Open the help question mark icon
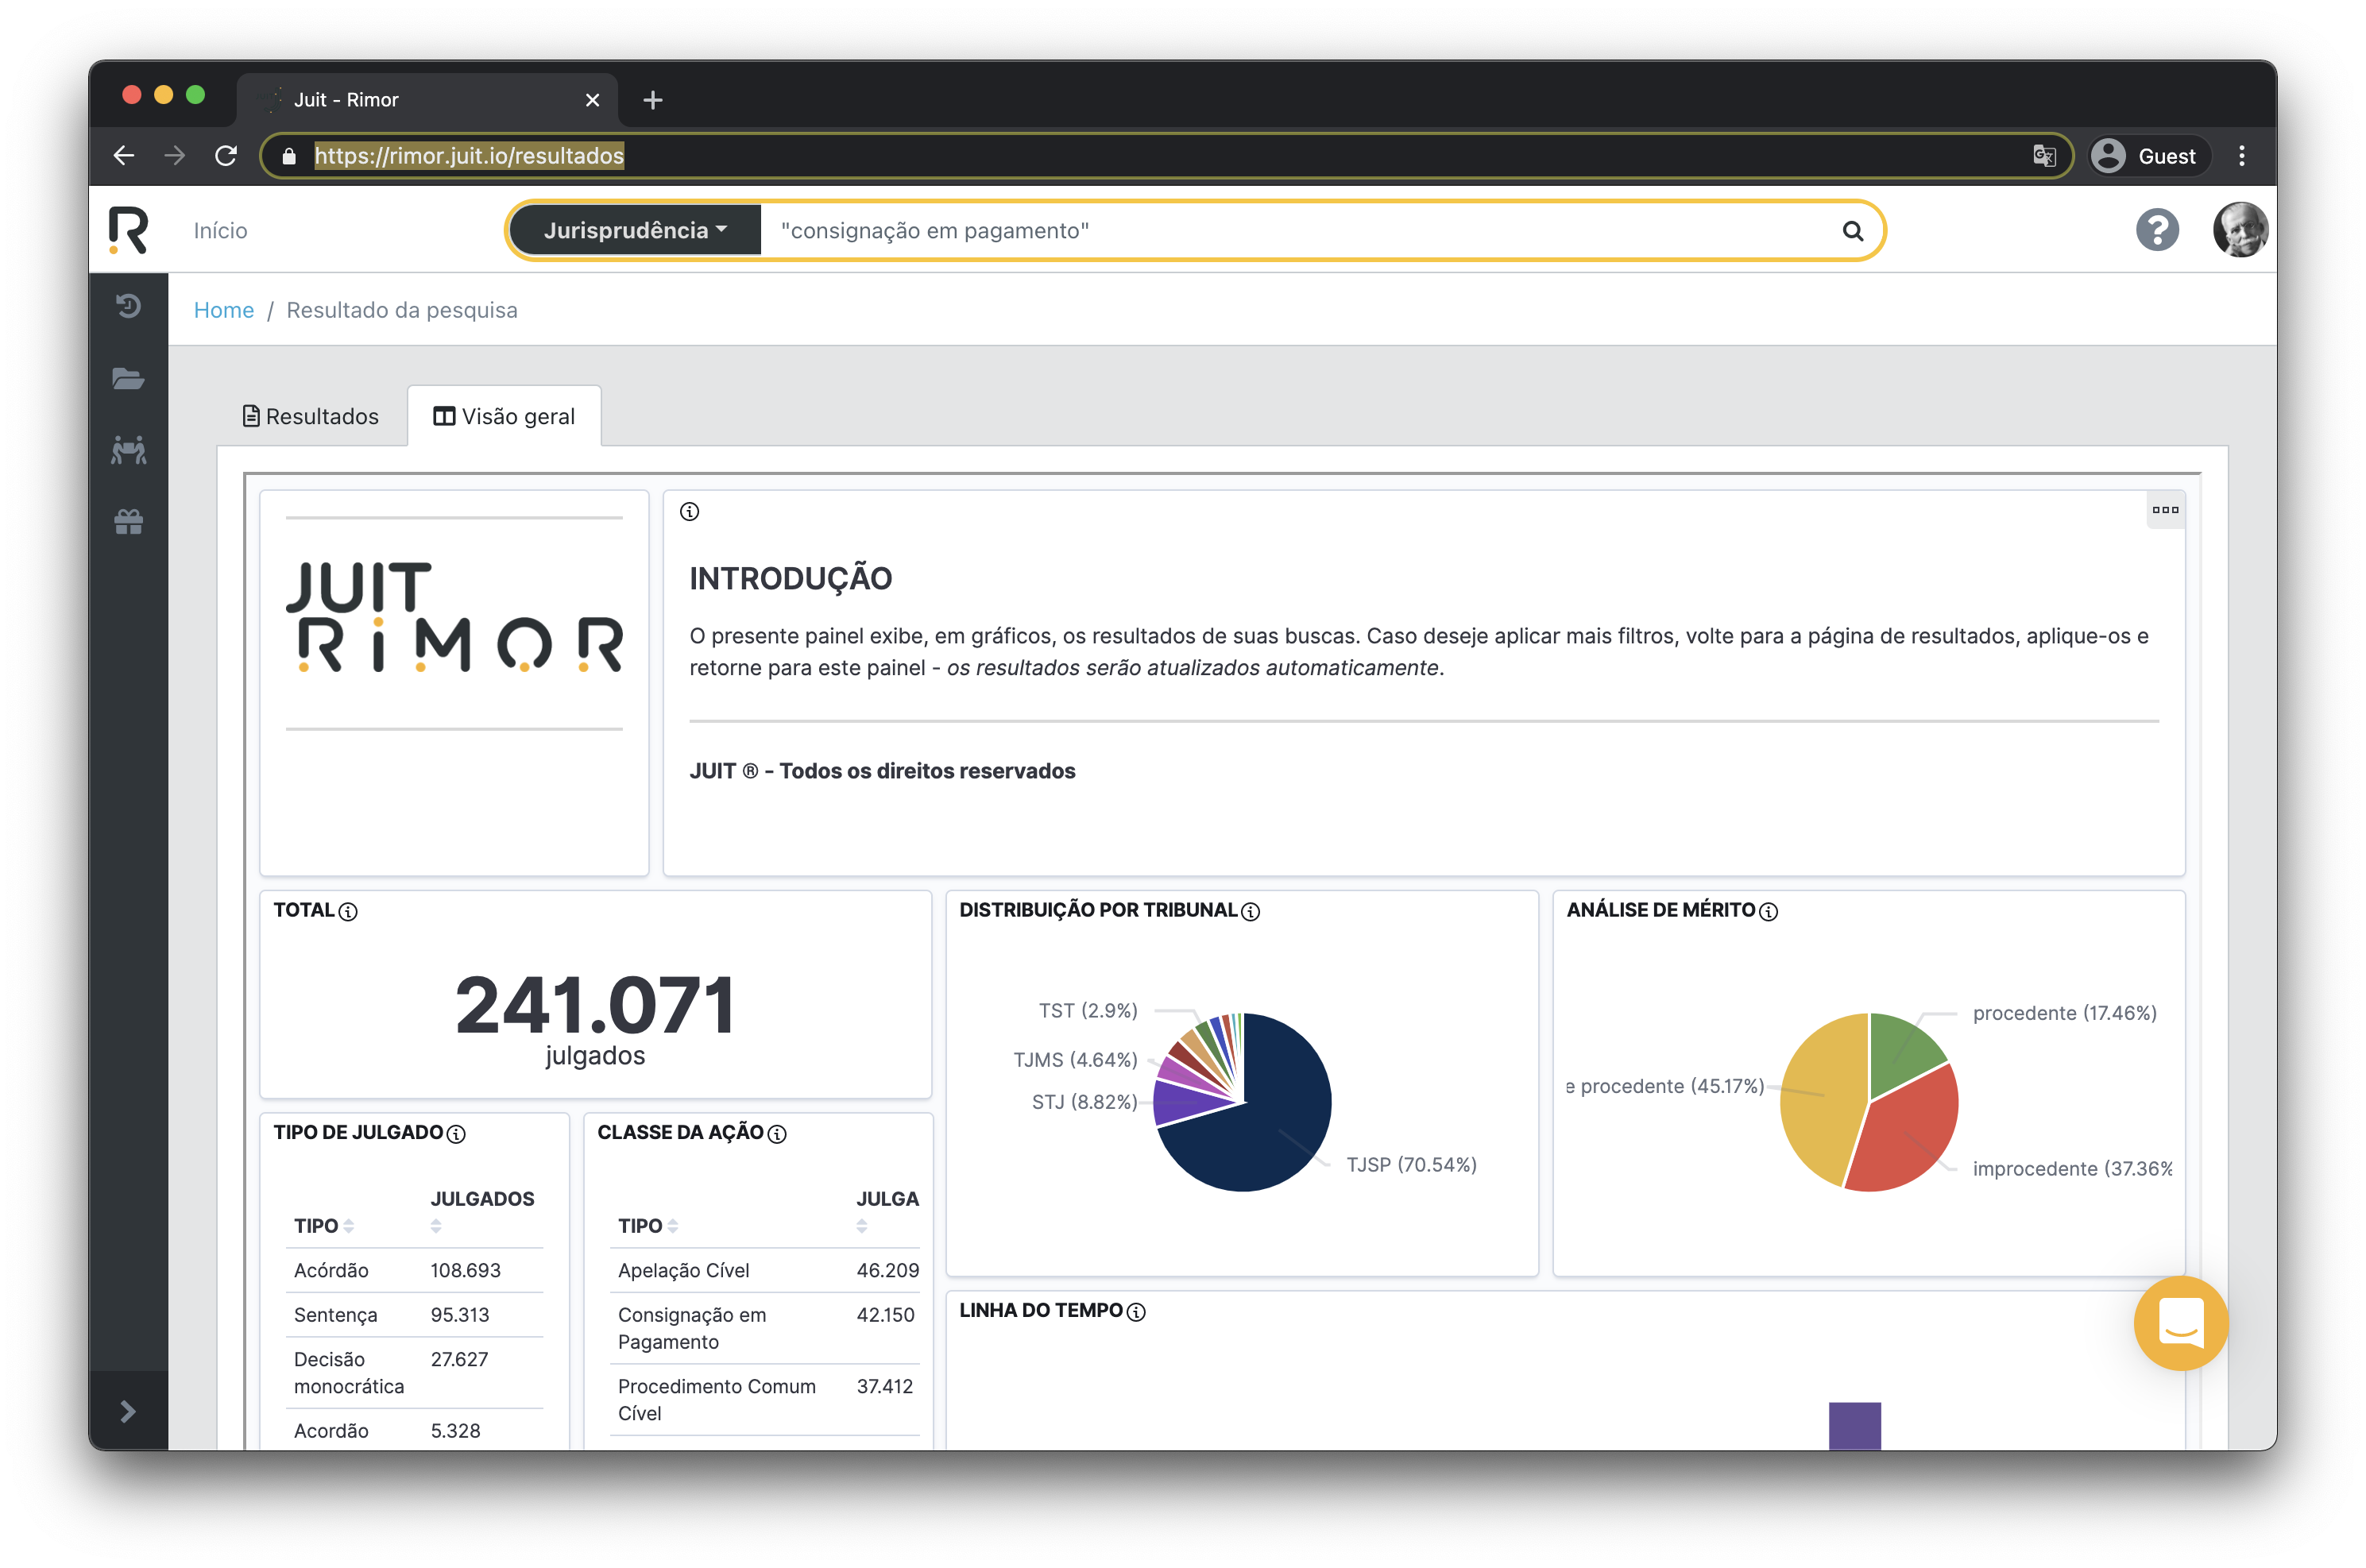 [x=2157, y=230]
